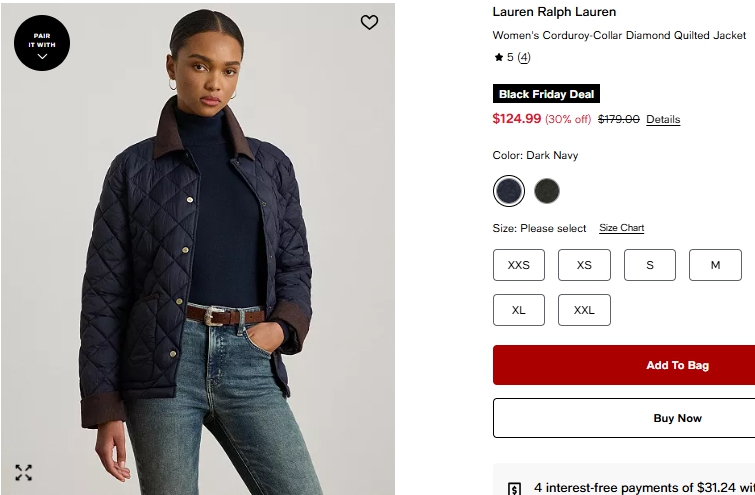The image size is (755, 495).
Task: Add jacket to favorites with heart icon
Action: (369, 22)
